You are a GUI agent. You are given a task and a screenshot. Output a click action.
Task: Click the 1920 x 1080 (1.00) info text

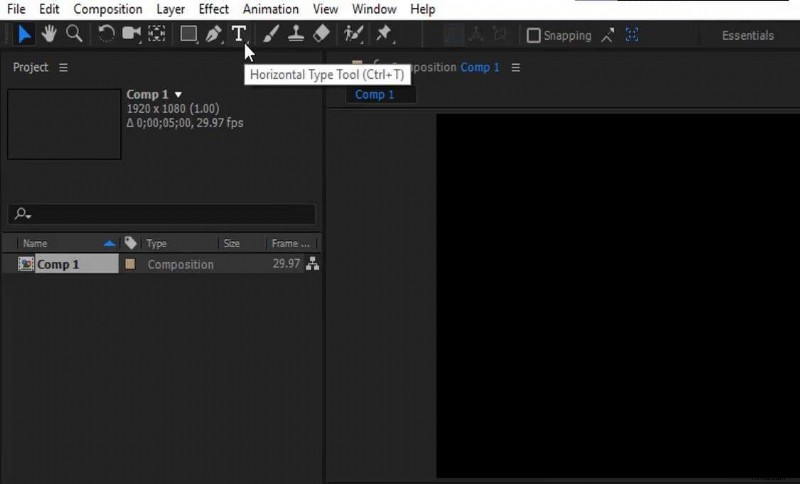[x=173, y=109]
